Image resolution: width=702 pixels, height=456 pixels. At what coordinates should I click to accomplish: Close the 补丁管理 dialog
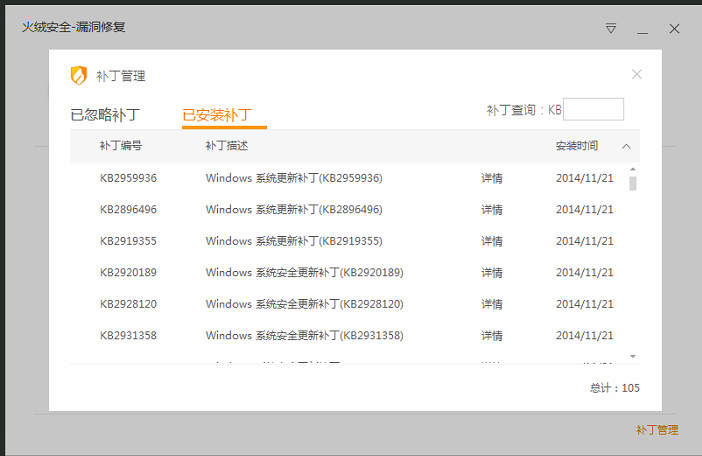point(637,74)
